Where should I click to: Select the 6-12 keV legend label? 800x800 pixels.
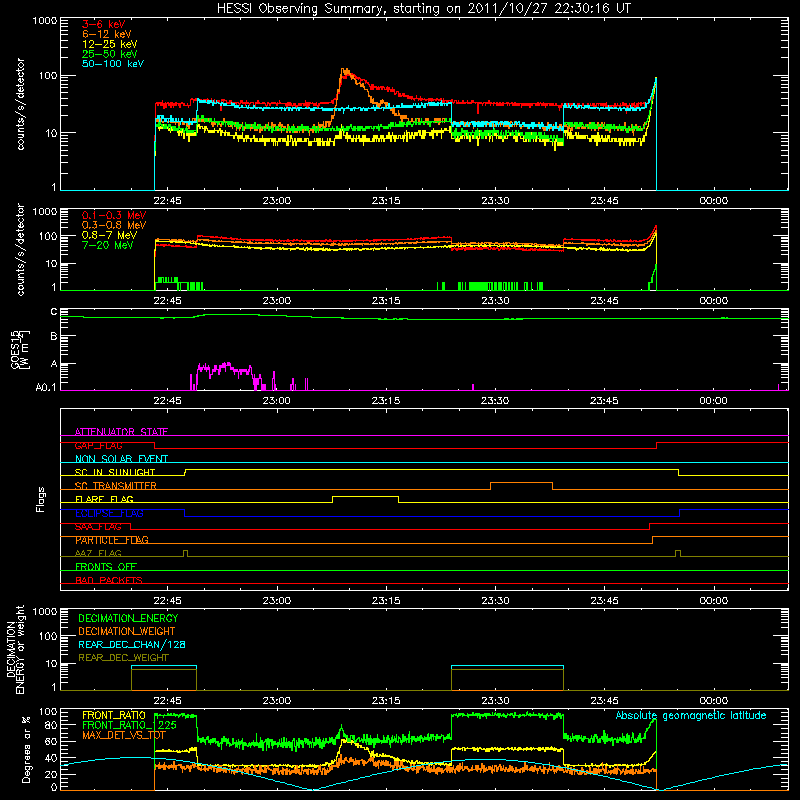(107, 34)
